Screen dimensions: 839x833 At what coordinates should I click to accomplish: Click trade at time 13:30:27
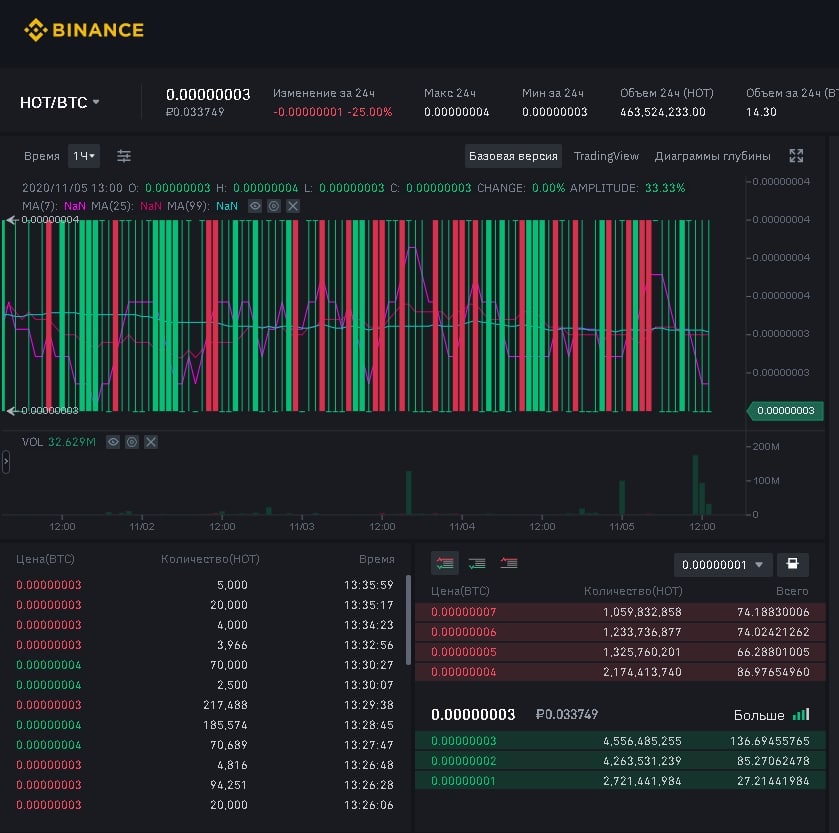point(205,664)
